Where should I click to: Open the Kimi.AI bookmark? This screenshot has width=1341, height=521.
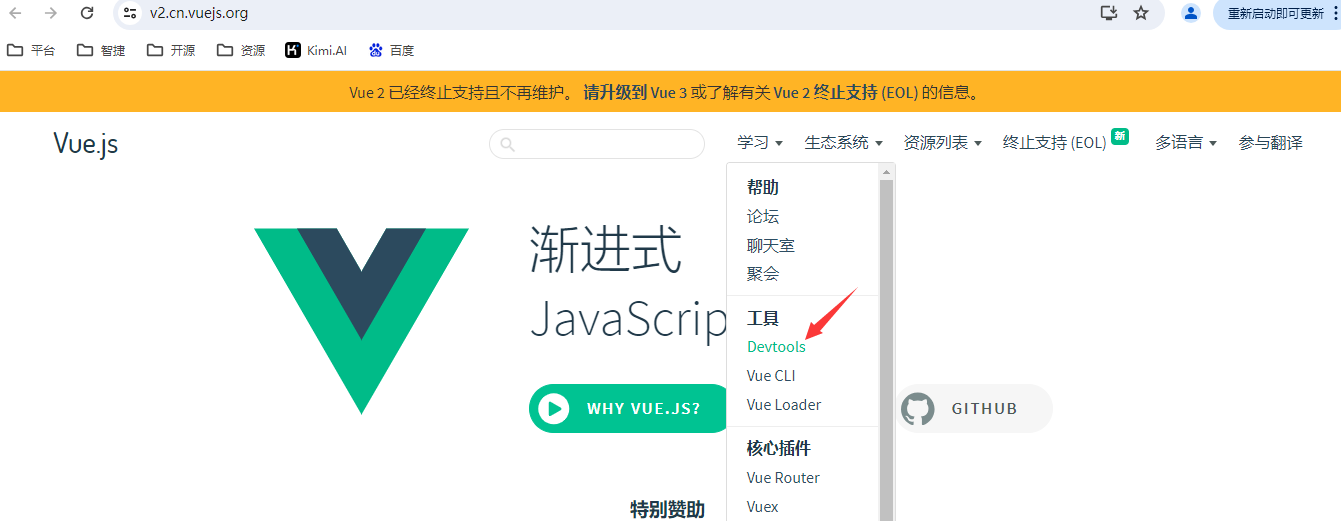point(316,50)
